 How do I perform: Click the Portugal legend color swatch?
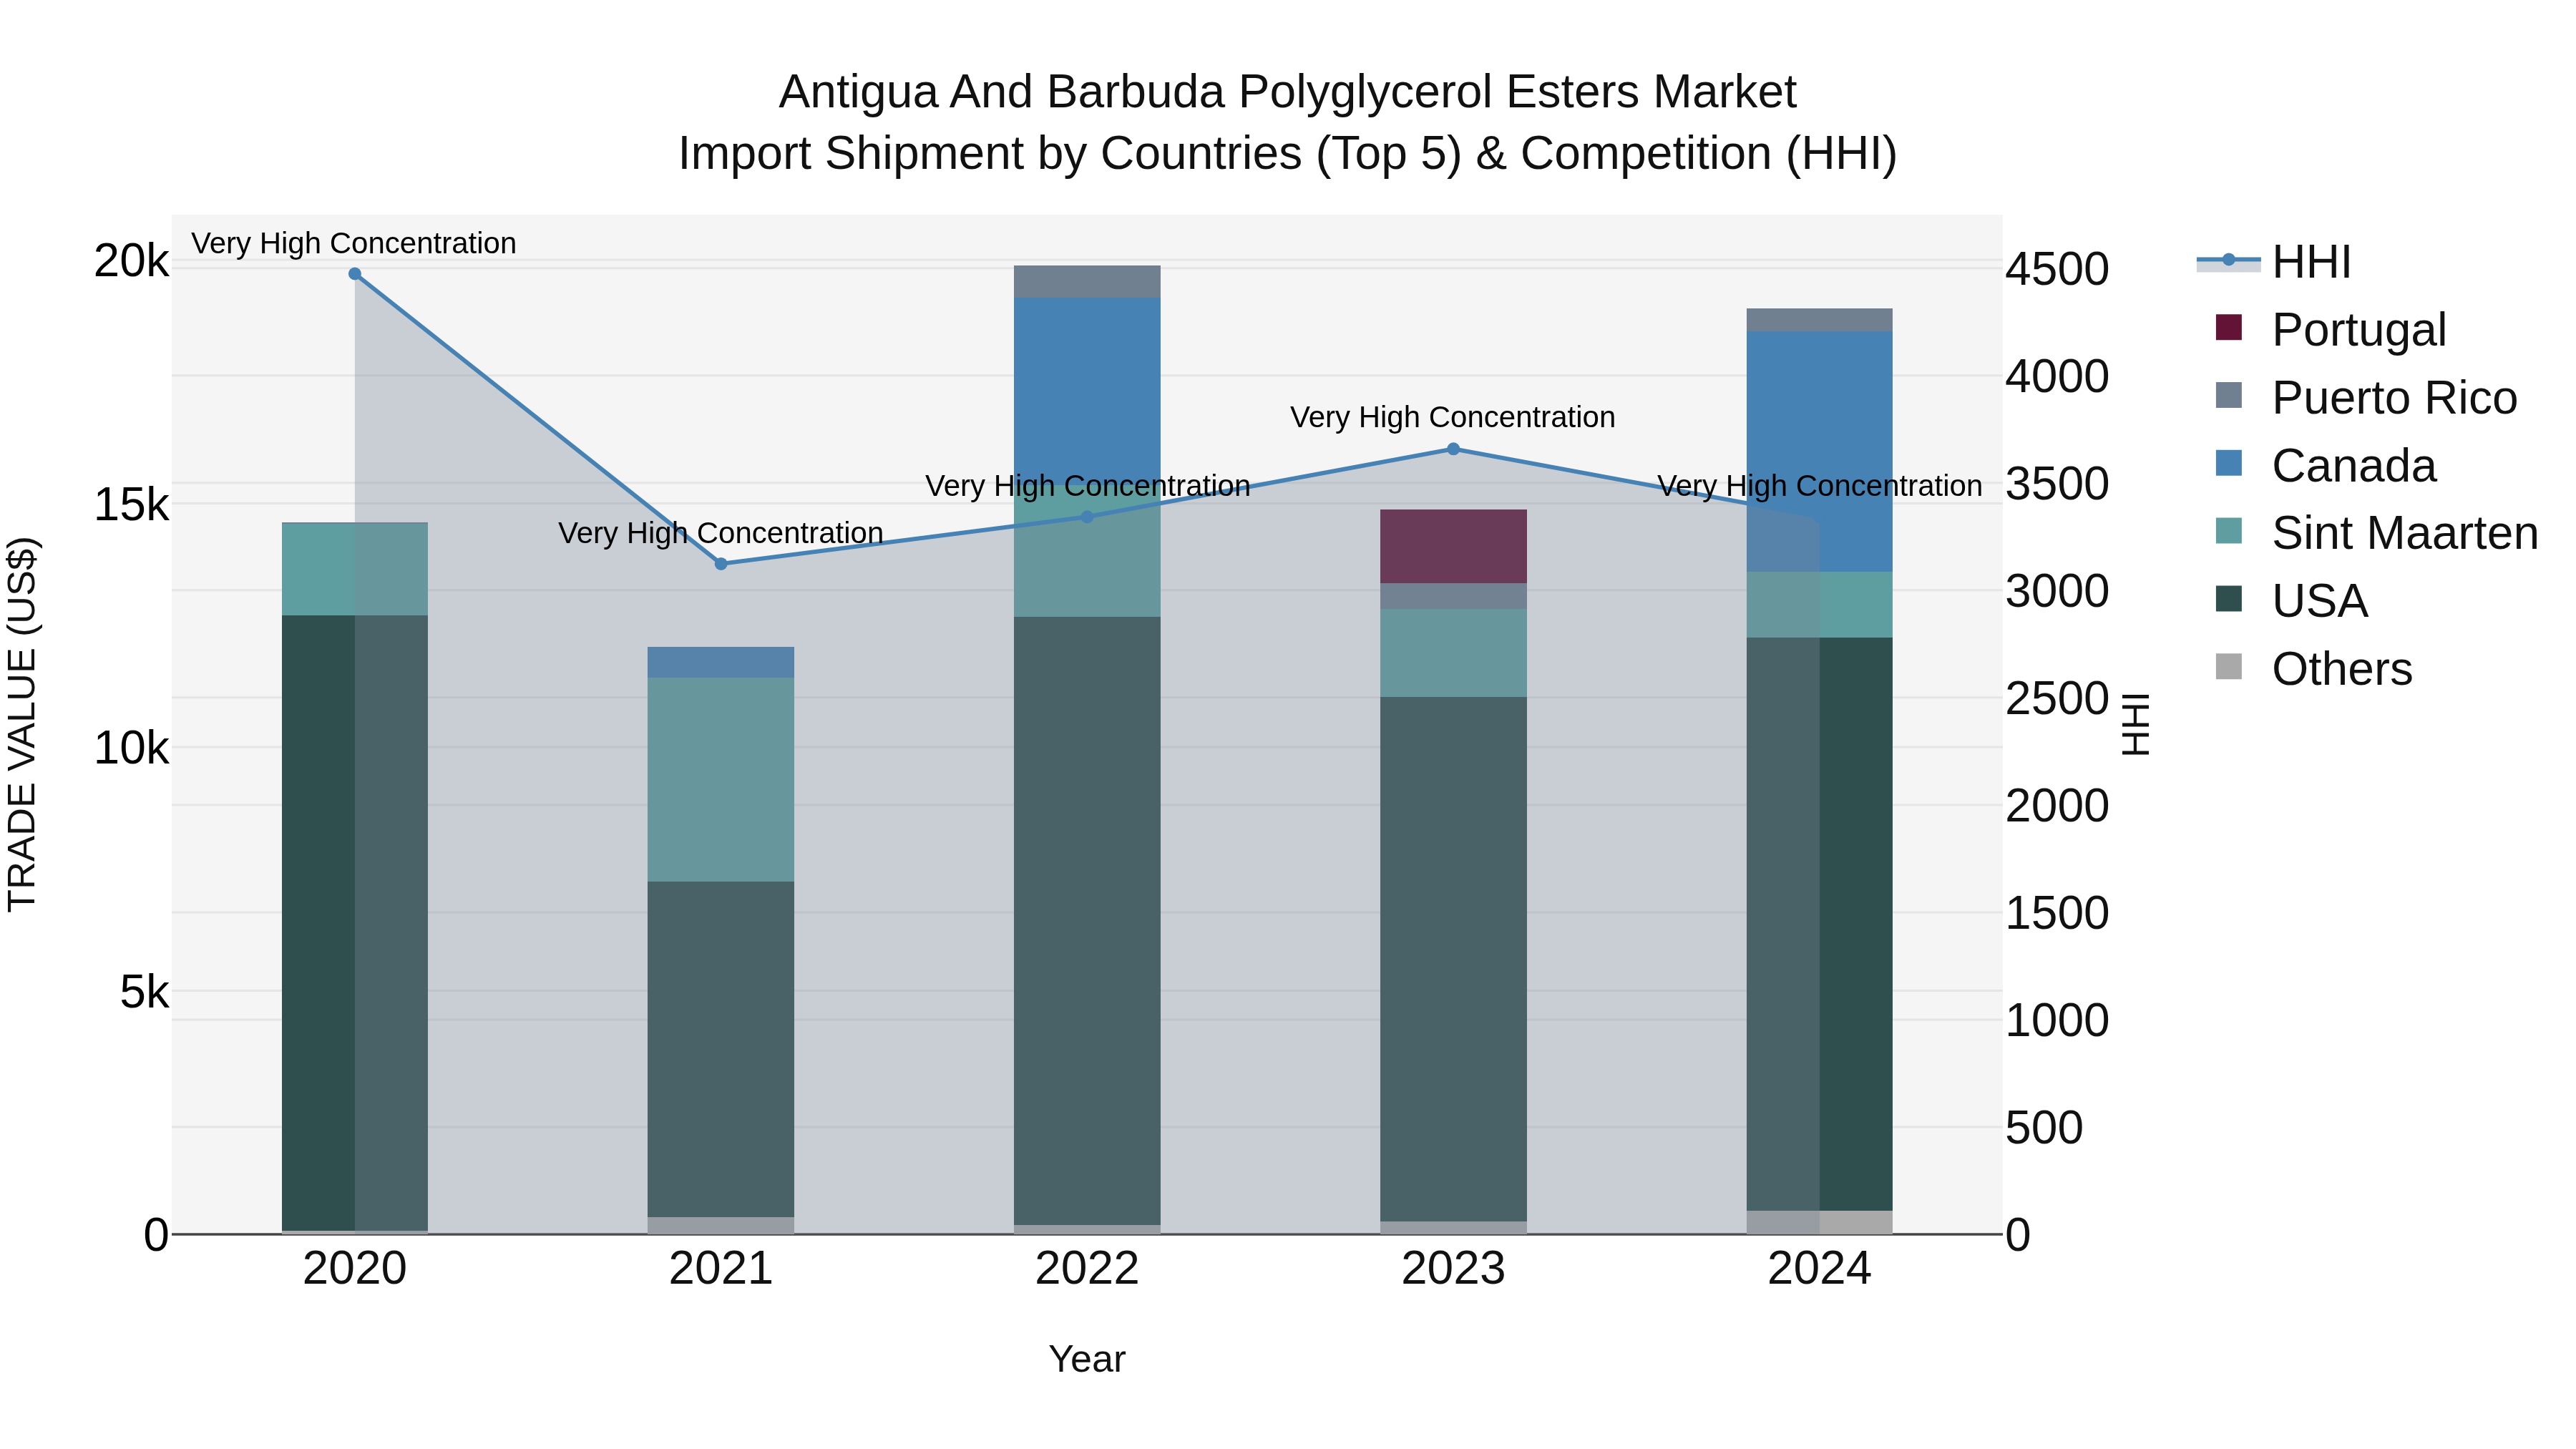click(2229, 327)
